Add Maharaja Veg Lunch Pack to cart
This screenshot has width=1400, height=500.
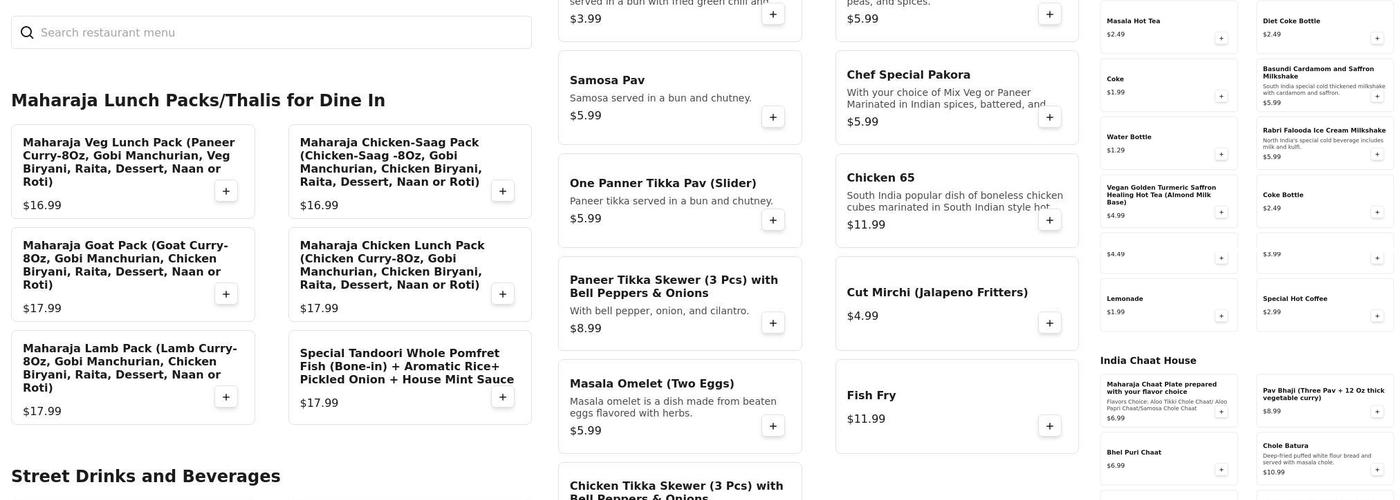tap(226, 191)
